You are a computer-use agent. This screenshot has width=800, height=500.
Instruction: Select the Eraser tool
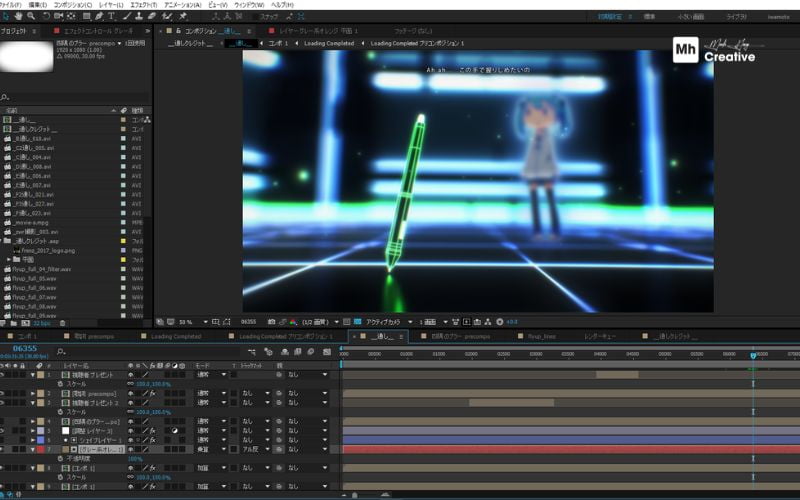(x=152, y=16)
